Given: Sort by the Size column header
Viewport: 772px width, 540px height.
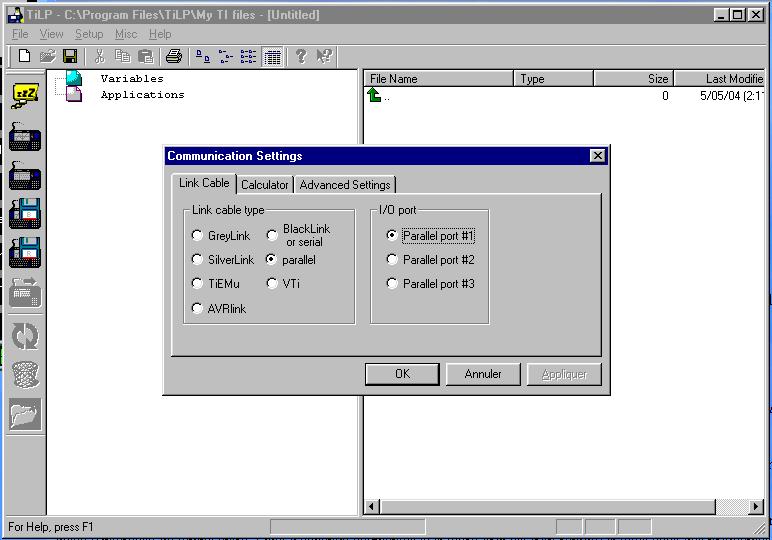Looking at the screenshot, I should click(x=634, y=79).
